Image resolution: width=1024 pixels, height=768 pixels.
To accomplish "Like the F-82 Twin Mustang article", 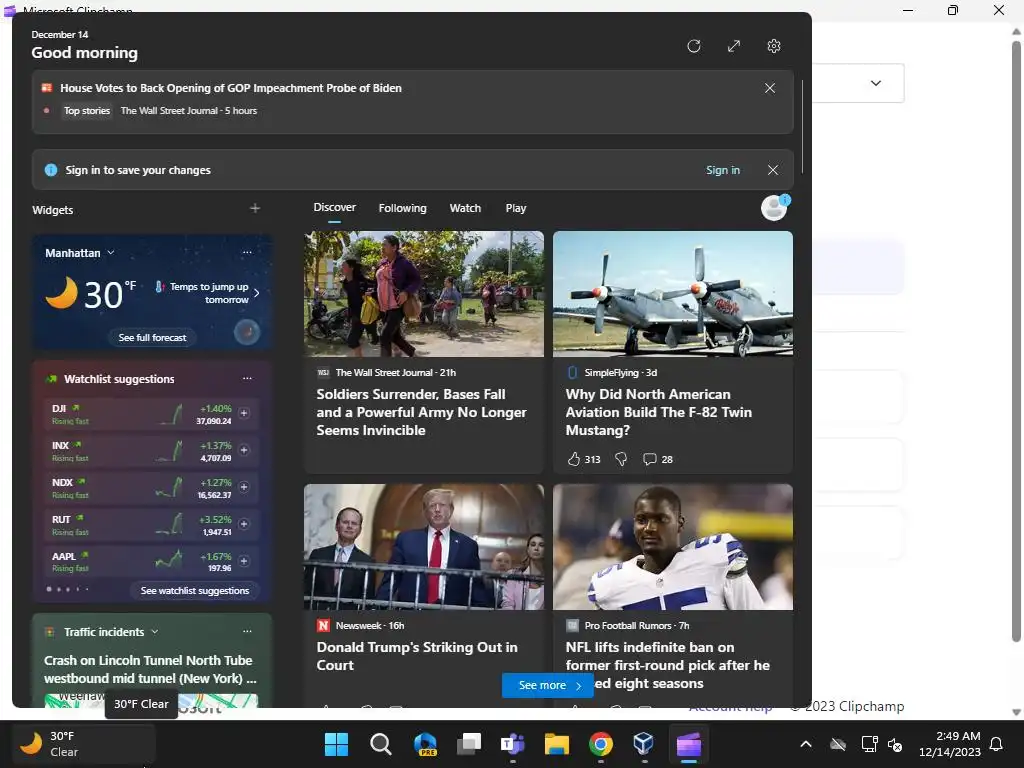I will click(574, 459).
